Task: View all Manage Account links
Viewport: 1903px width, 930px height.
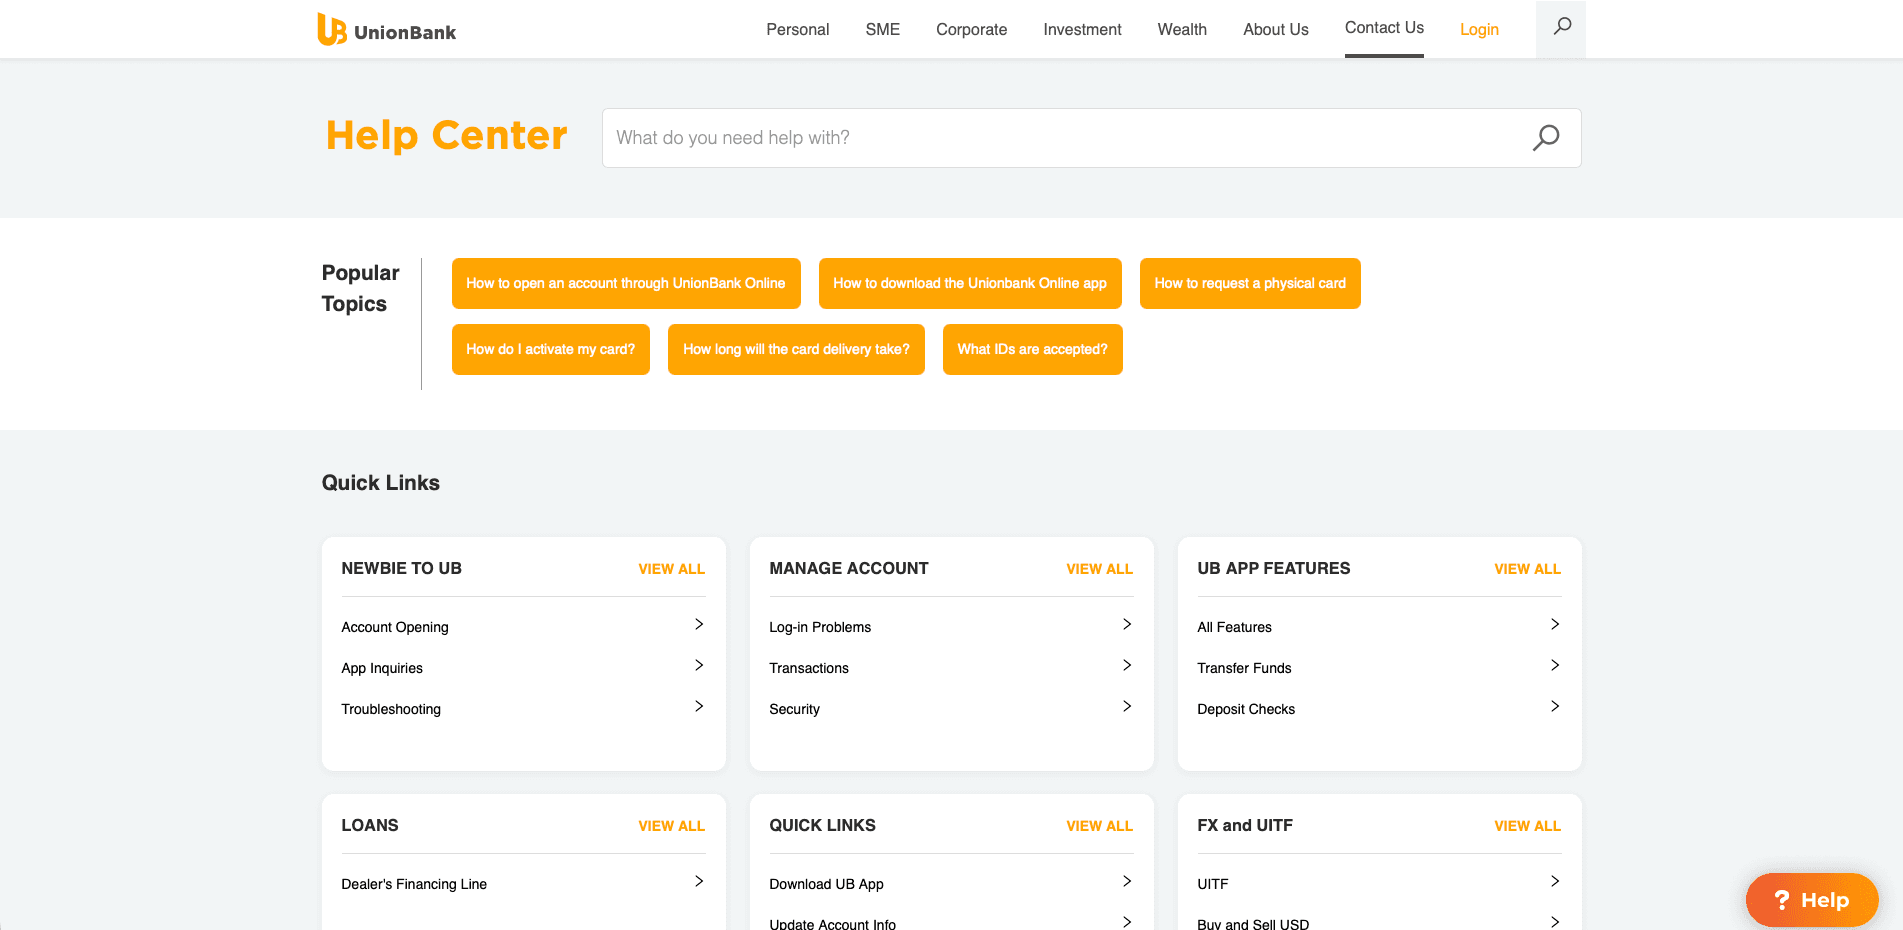Action: (x=1100, y=569)
